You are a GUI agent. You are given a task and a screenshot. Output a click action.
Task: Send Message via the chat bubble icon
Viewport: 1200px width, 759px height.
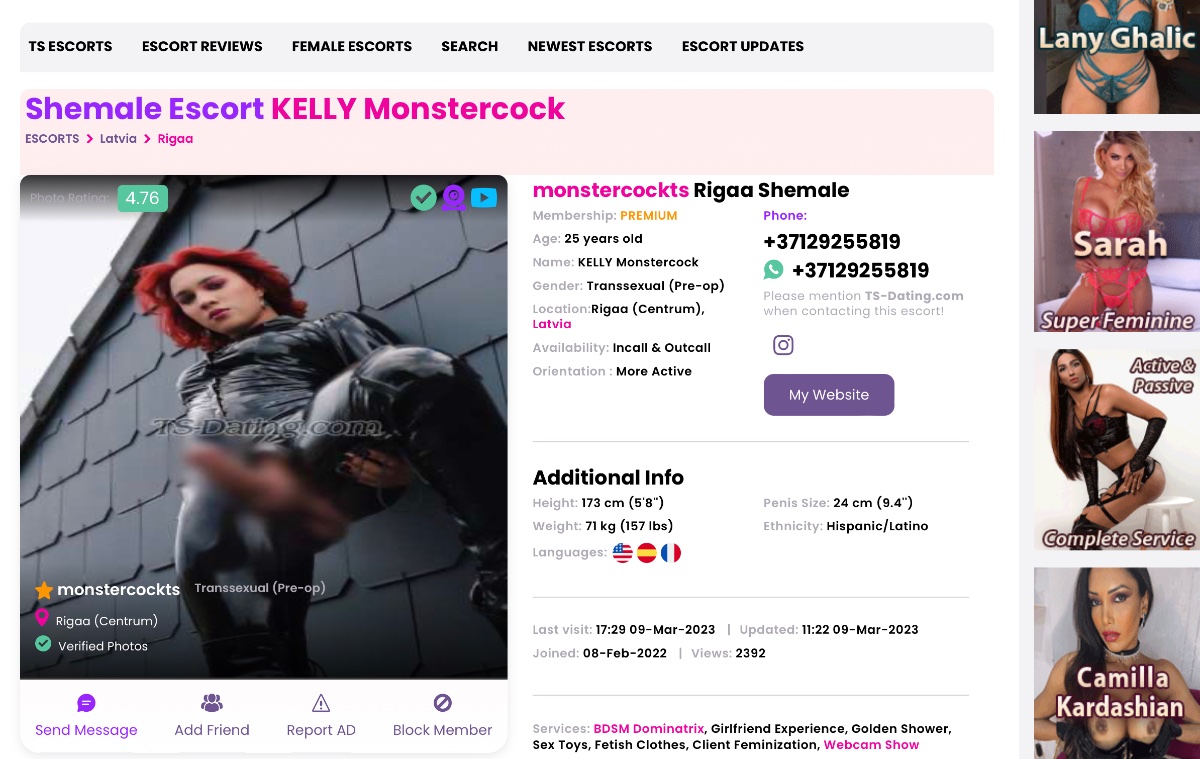pos(86,703)
